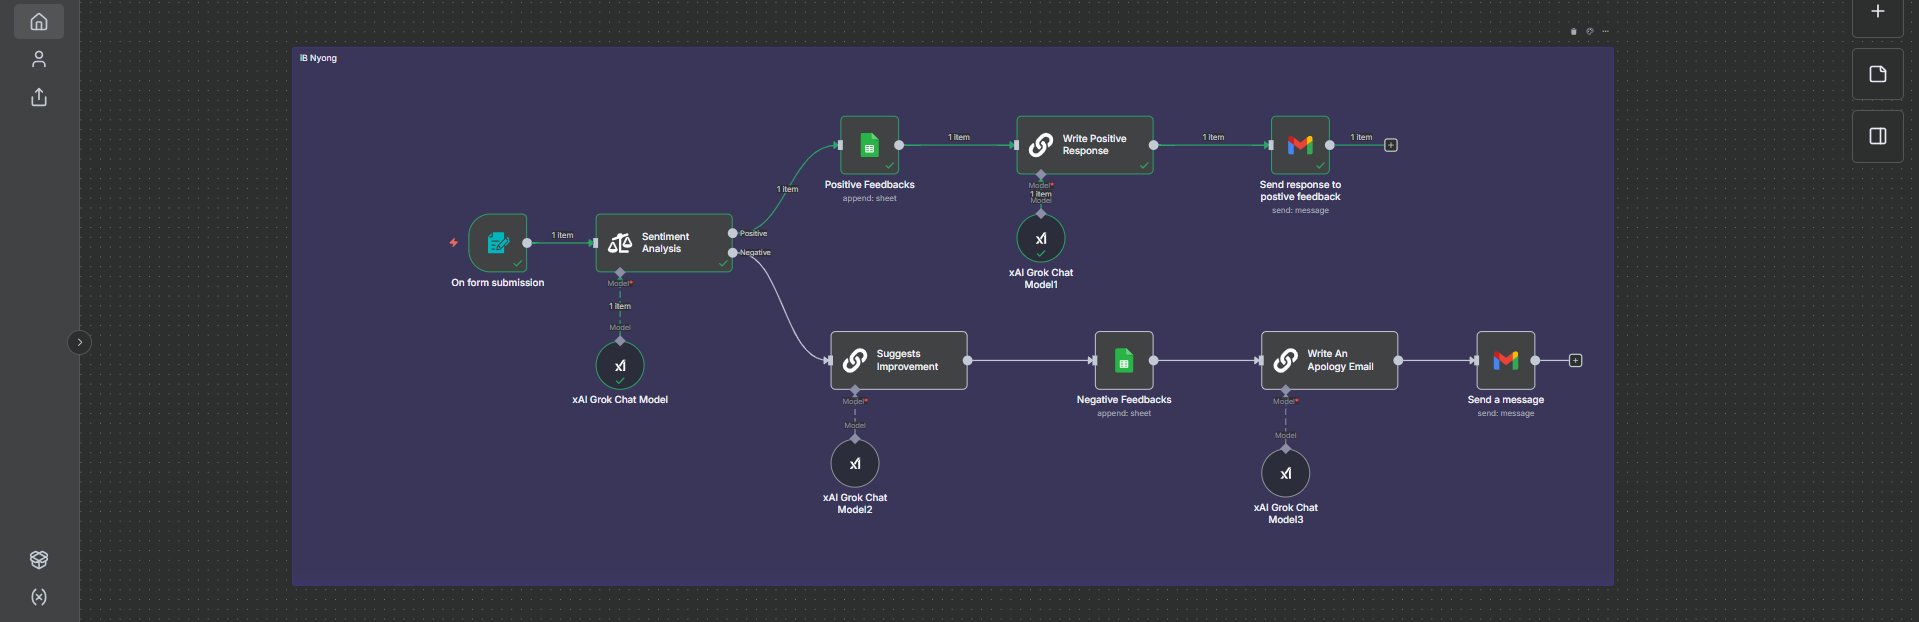The width and height of the screenshot is (1919, 622).
Task: Open the sticky note color picker
Action: [x=1589, y=32]
